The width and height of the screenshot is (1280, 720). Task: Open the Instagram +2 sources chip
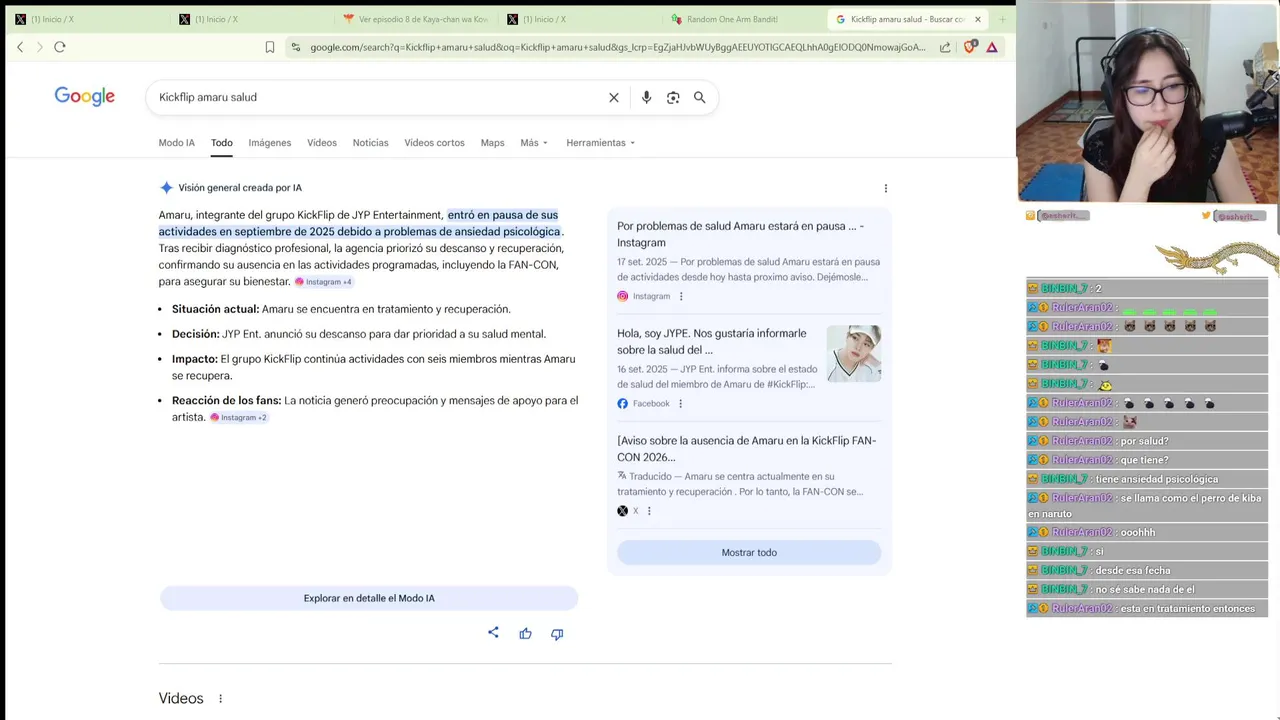pyautogui.click(x=238, y=417)
